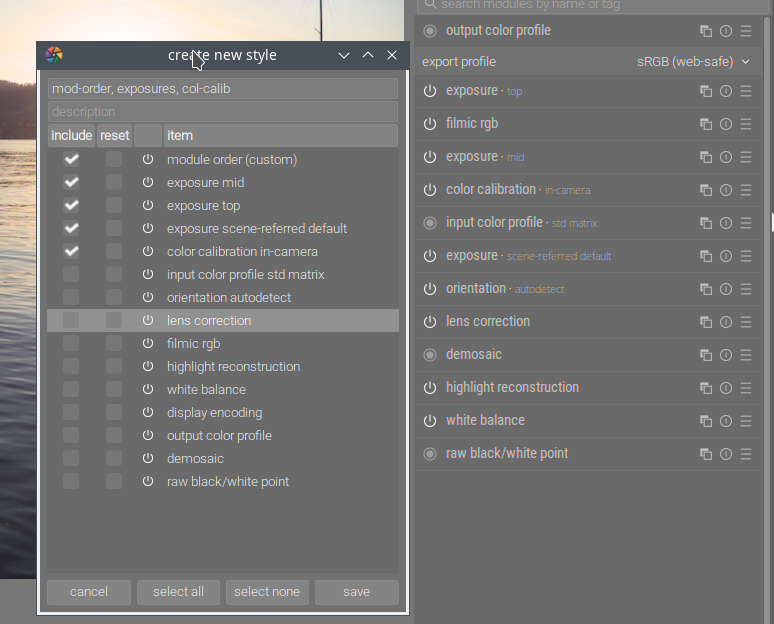Expand white balance module header

pos(485,421)
